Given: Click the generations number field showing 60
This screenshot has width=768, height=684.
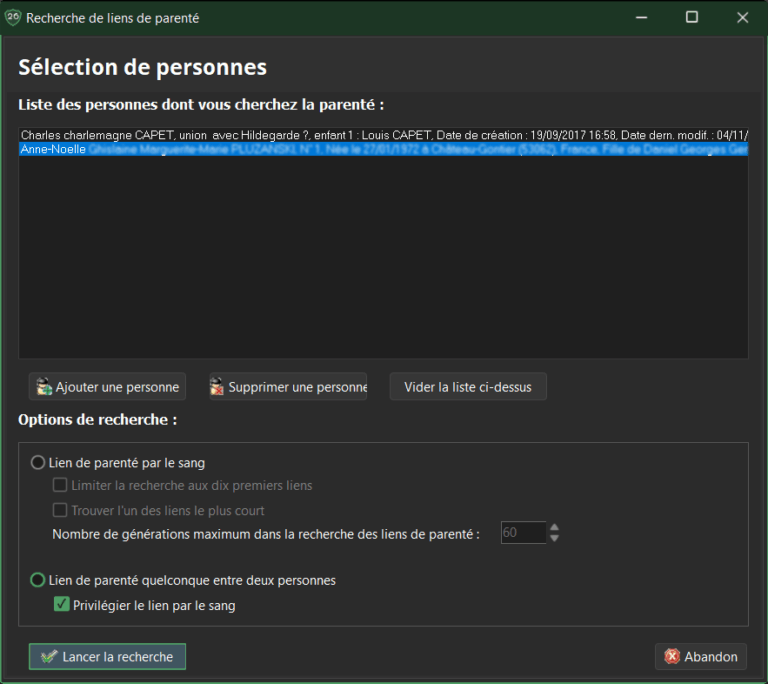Looking at the screenshot, I should (521, 533).
